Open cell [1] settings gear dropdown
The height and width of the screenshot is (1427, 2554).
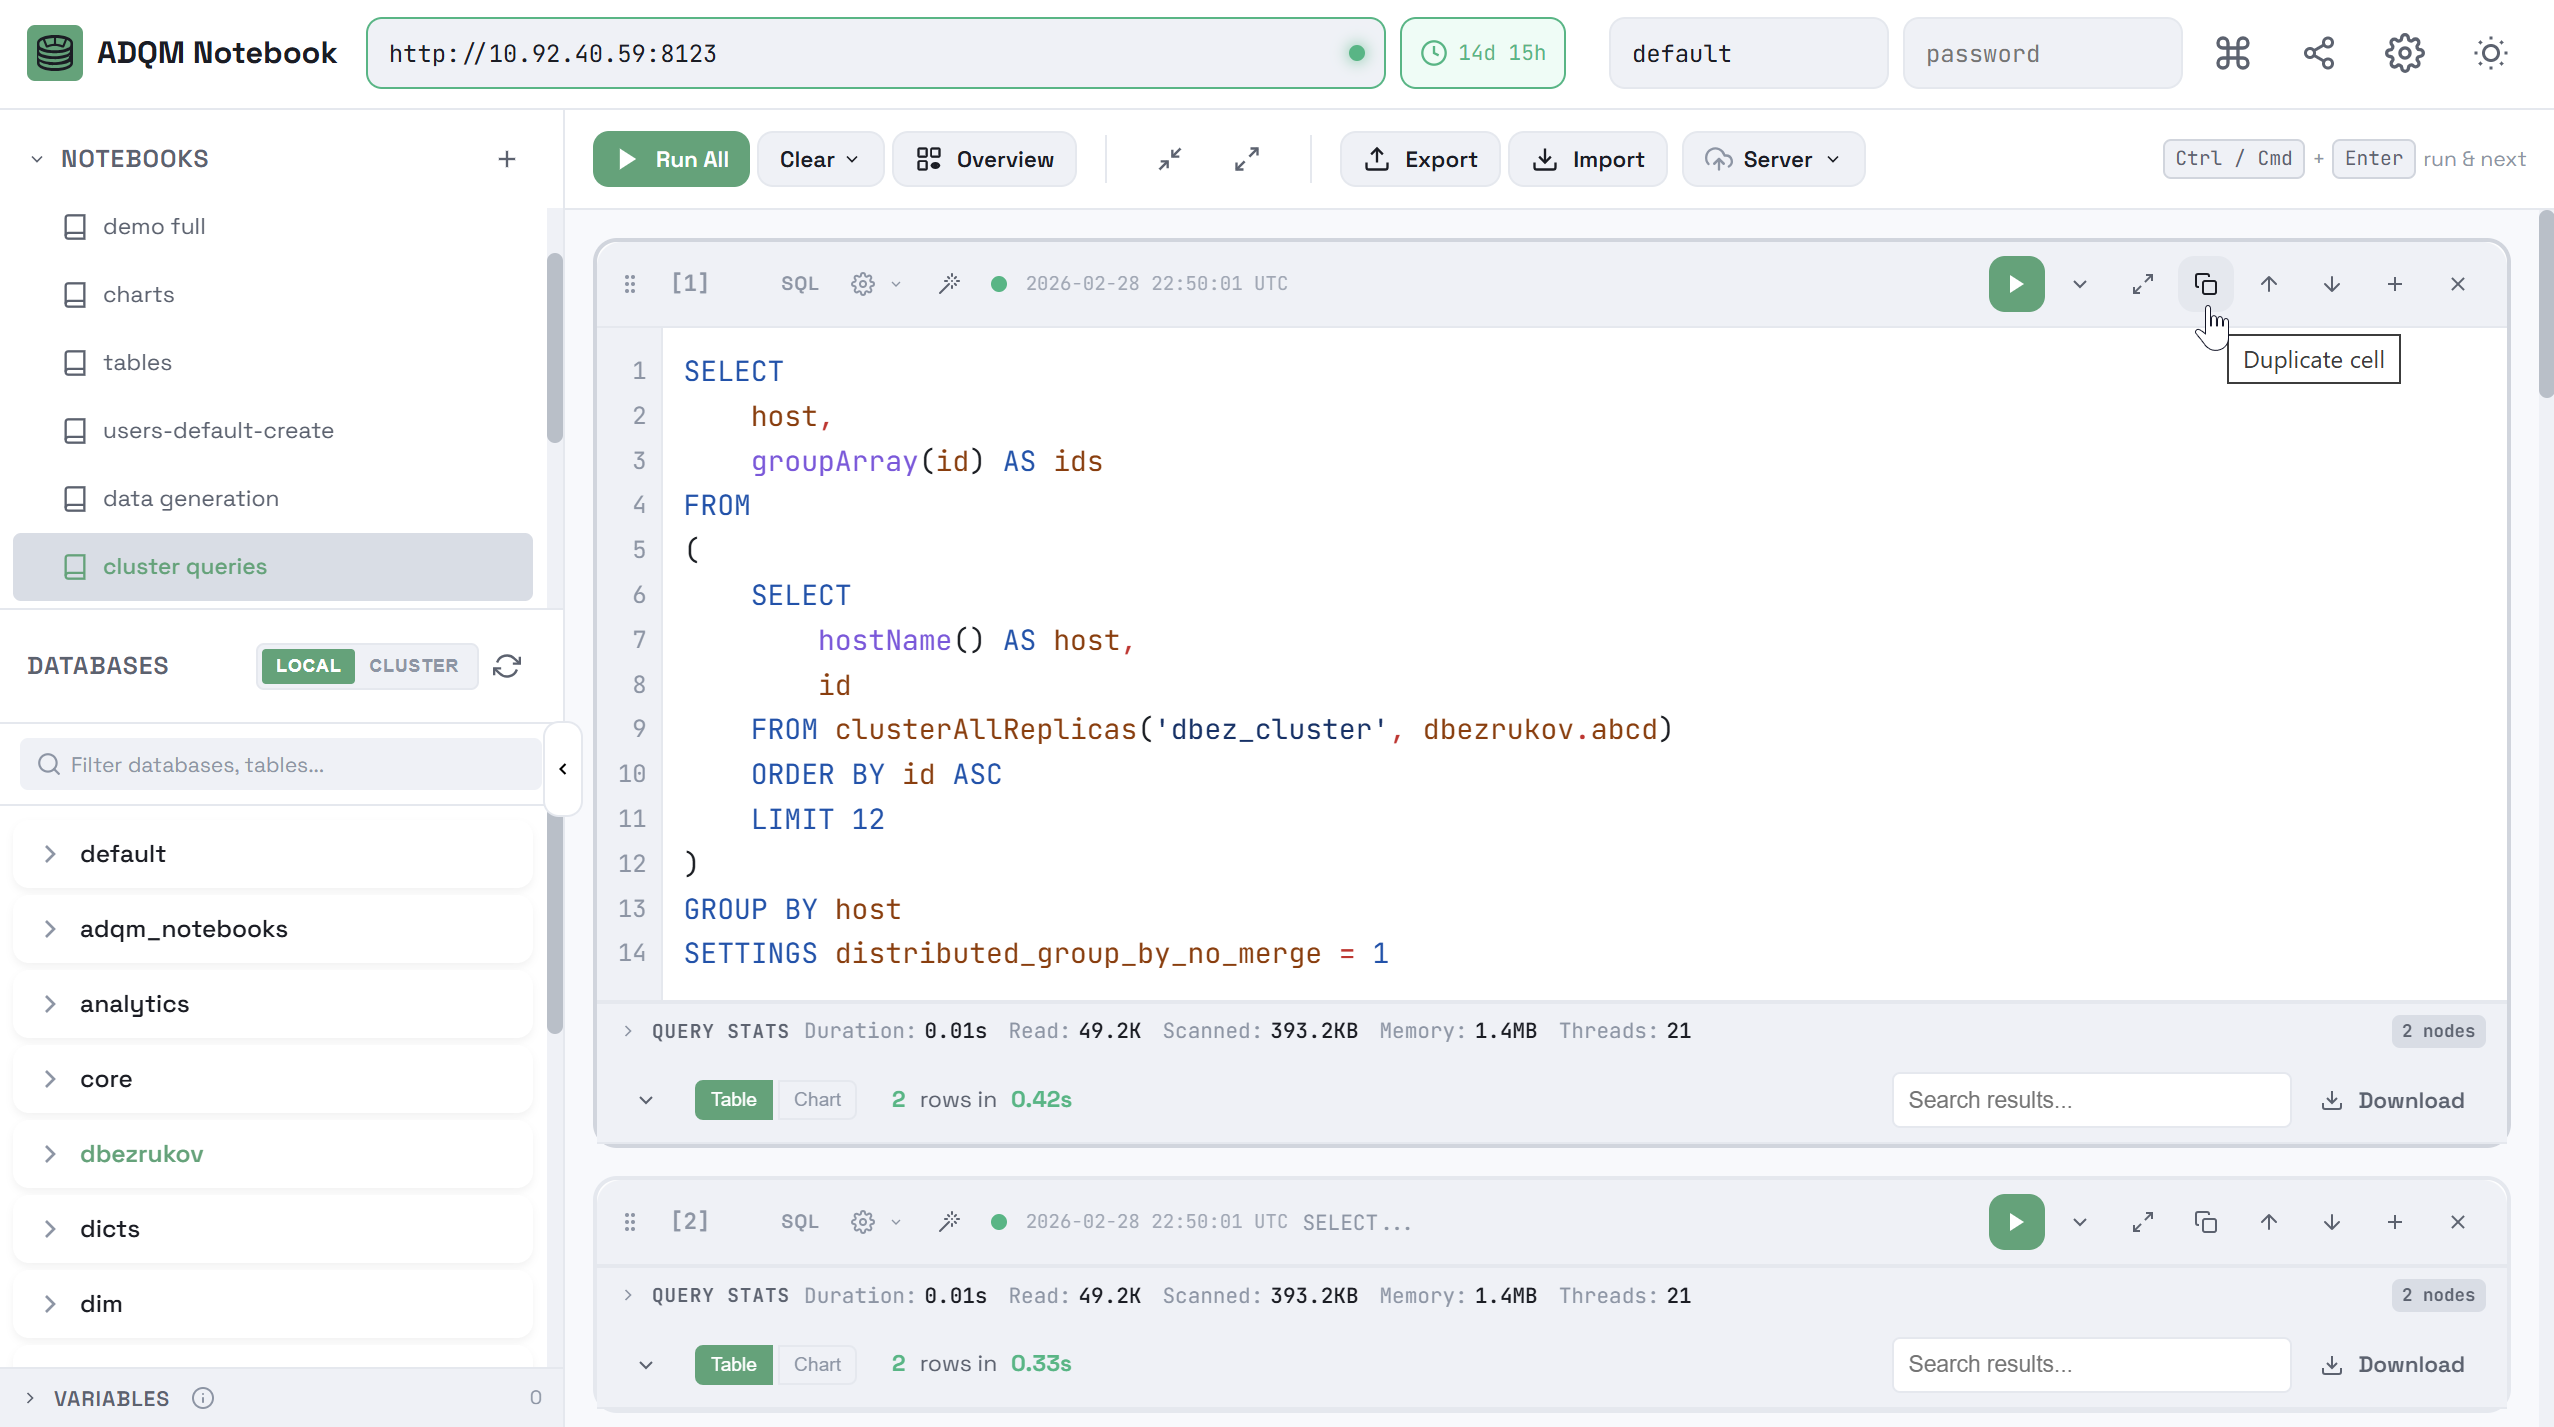(876, 284)
